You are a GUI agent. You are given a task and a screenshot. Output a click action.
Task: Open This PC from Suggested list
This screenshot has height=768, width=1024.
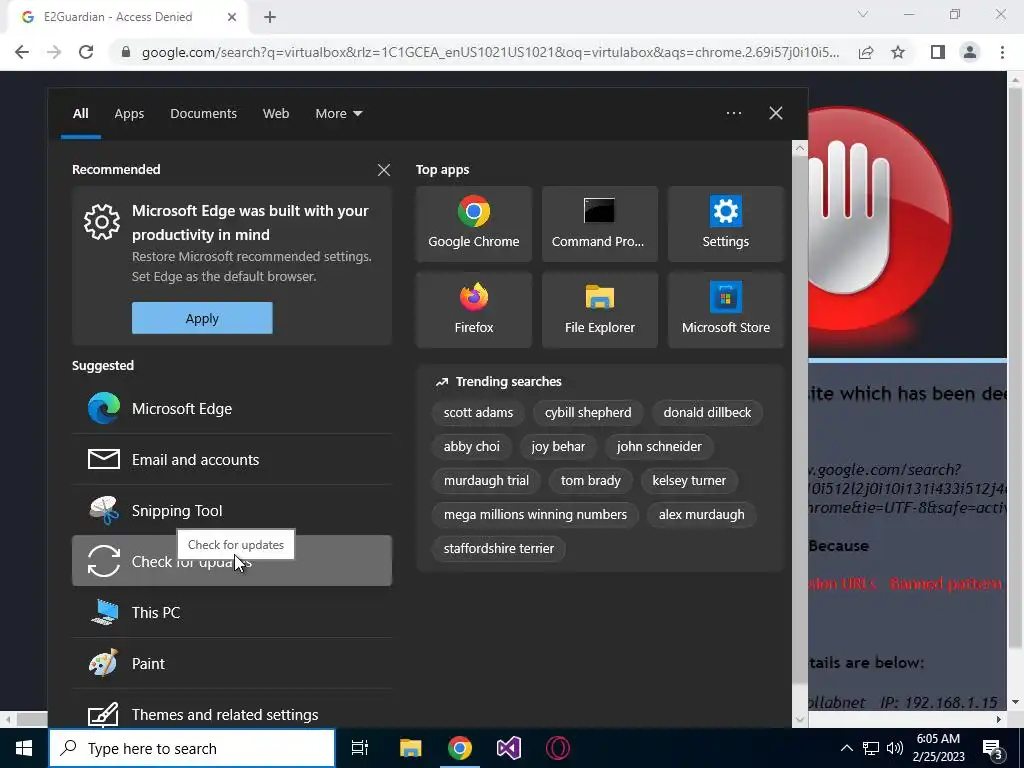click(232, 613)
